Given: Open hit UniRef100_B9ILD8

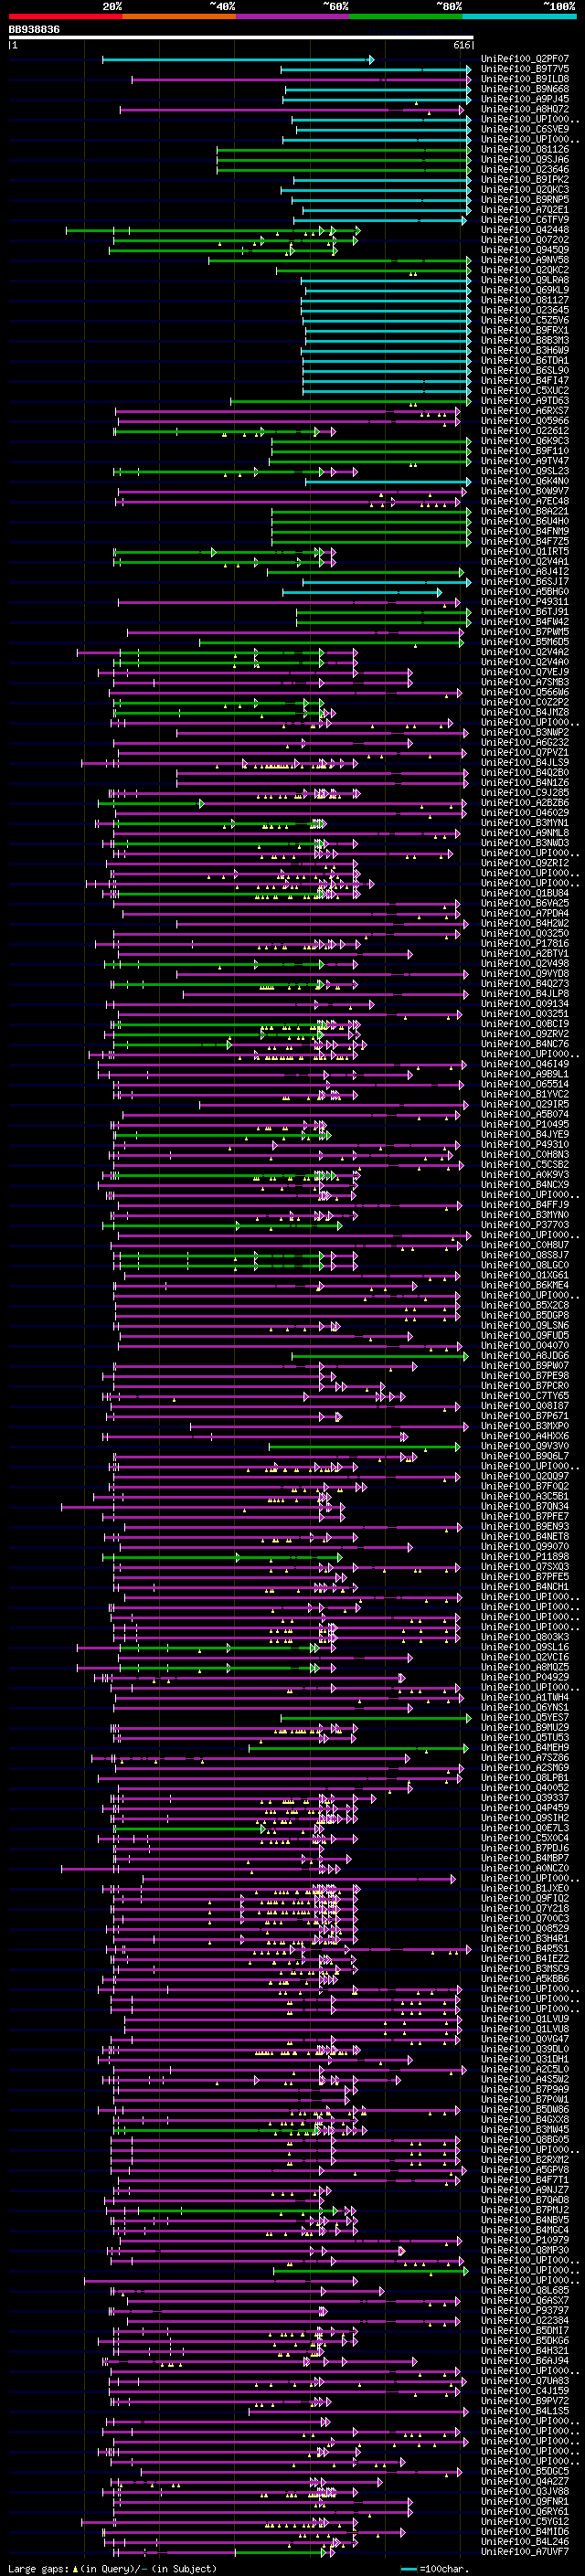Looking at the screenshot, I should 525,80.
